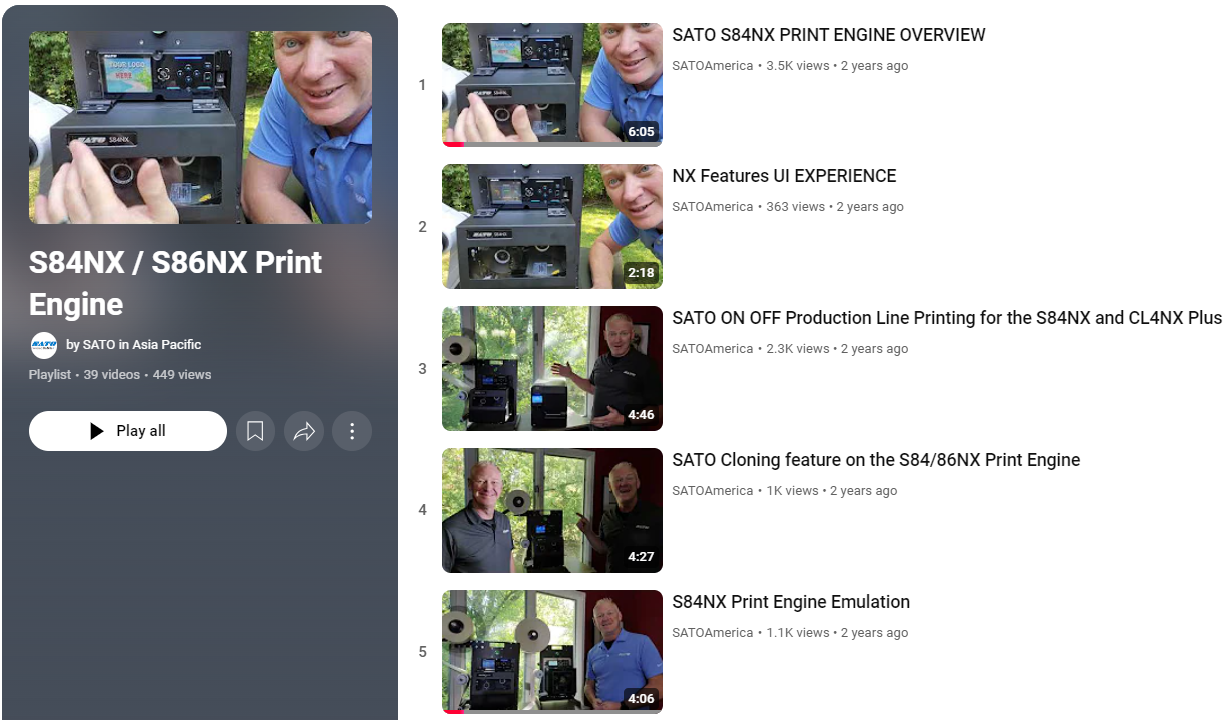Click the thumbnail of video 2
The height and width of the screenshot is (720, 1232).
[552, 226]
